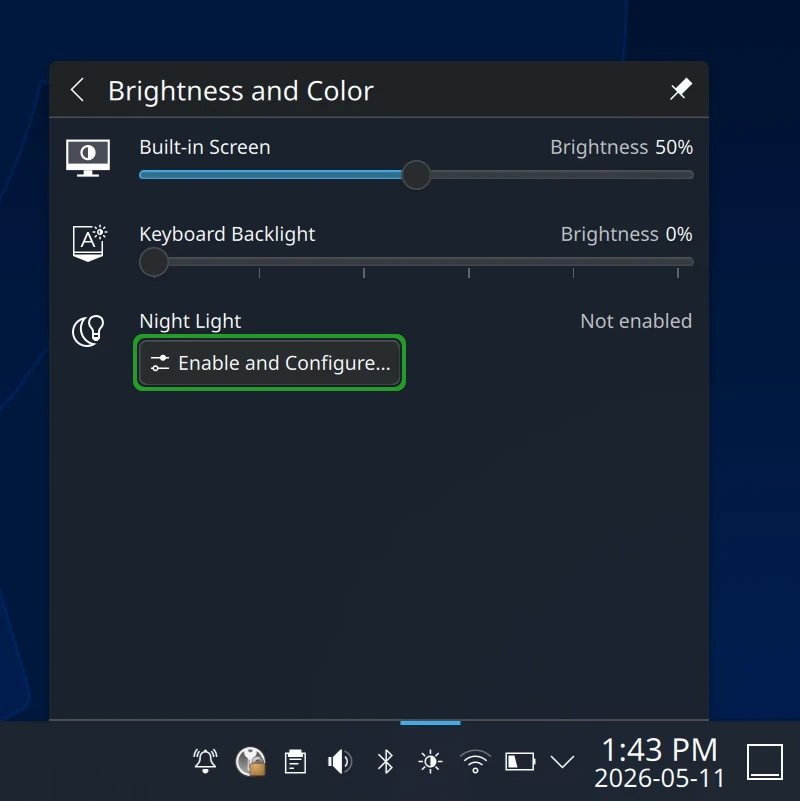Click the Brightness and Color title
The height and width of the screenshot is (801, 800).
[241, 91]
